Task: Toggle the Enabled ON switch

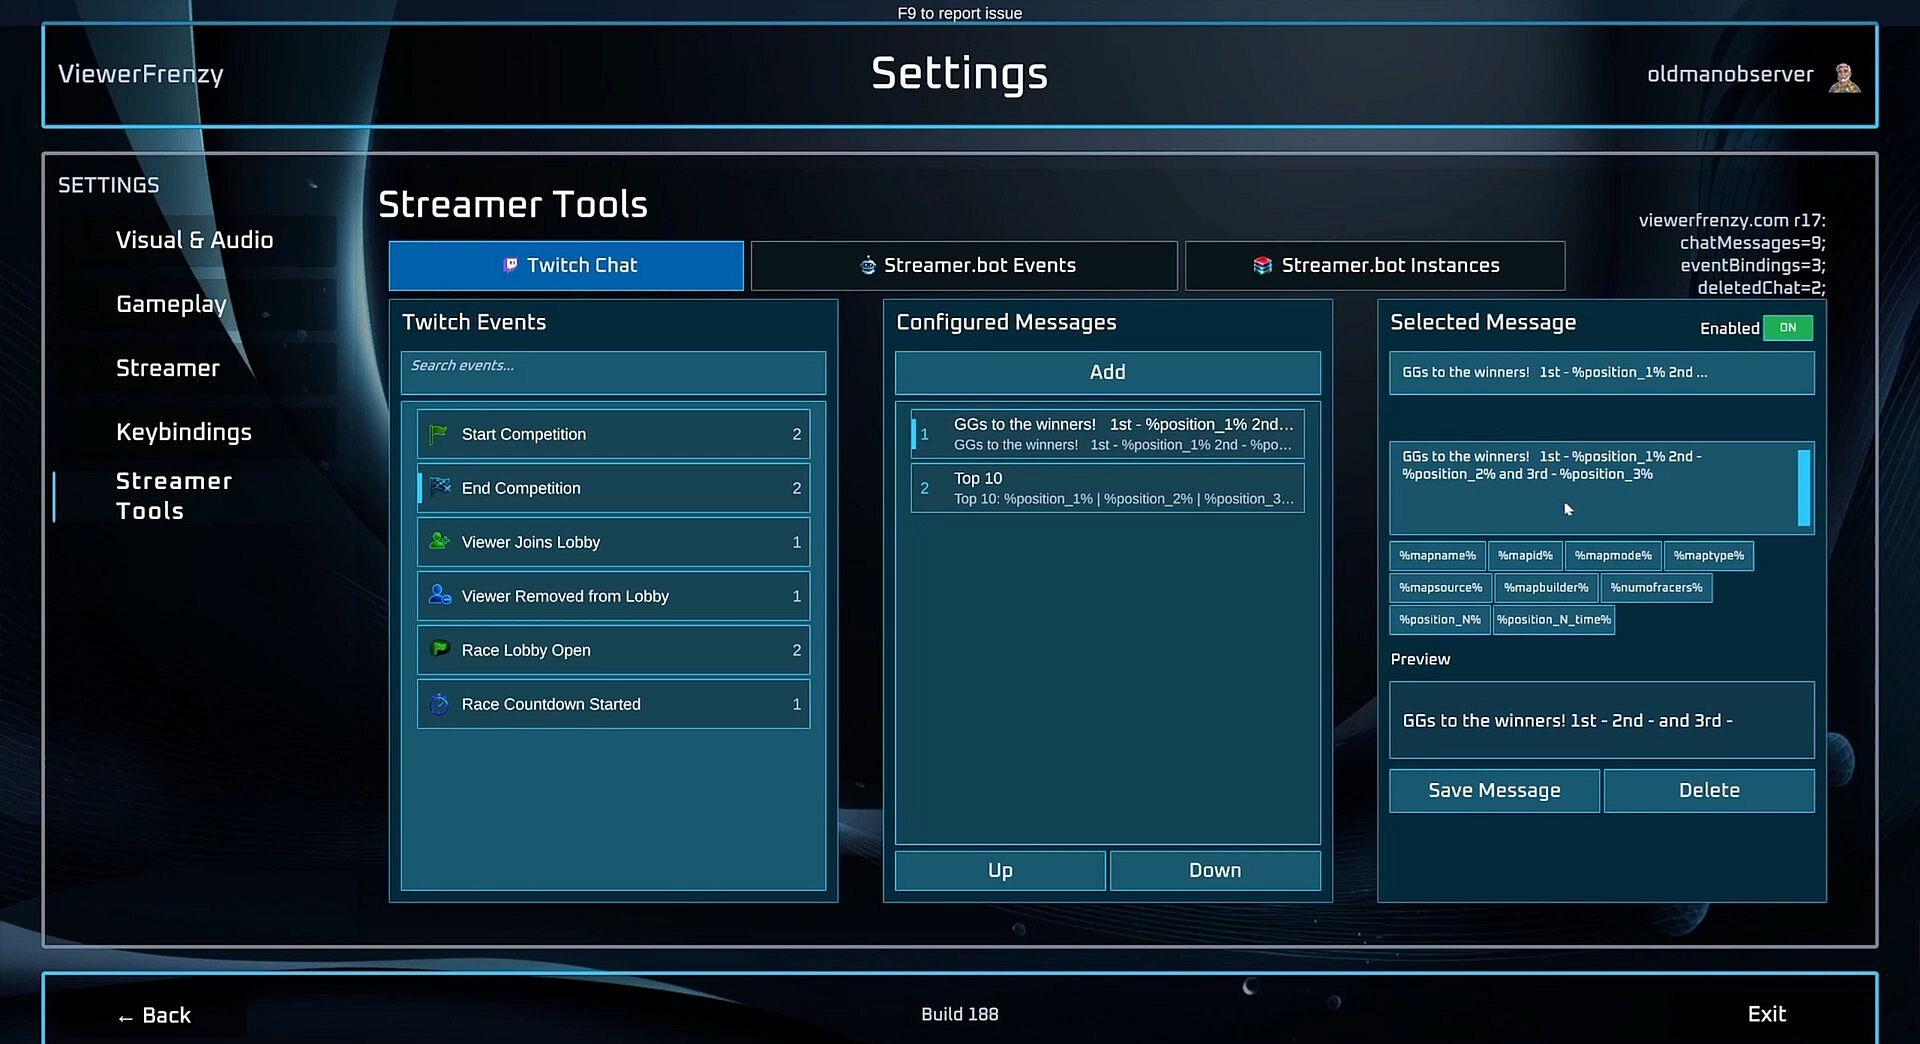Action: pyautogui.click(x=1787, y=328)
